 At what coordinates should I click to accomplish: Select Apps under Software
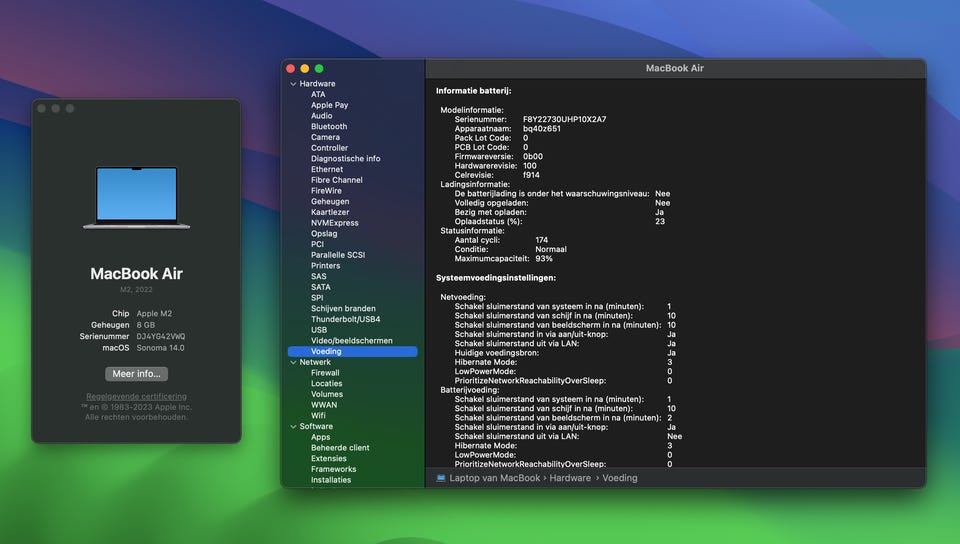[320, 437]
